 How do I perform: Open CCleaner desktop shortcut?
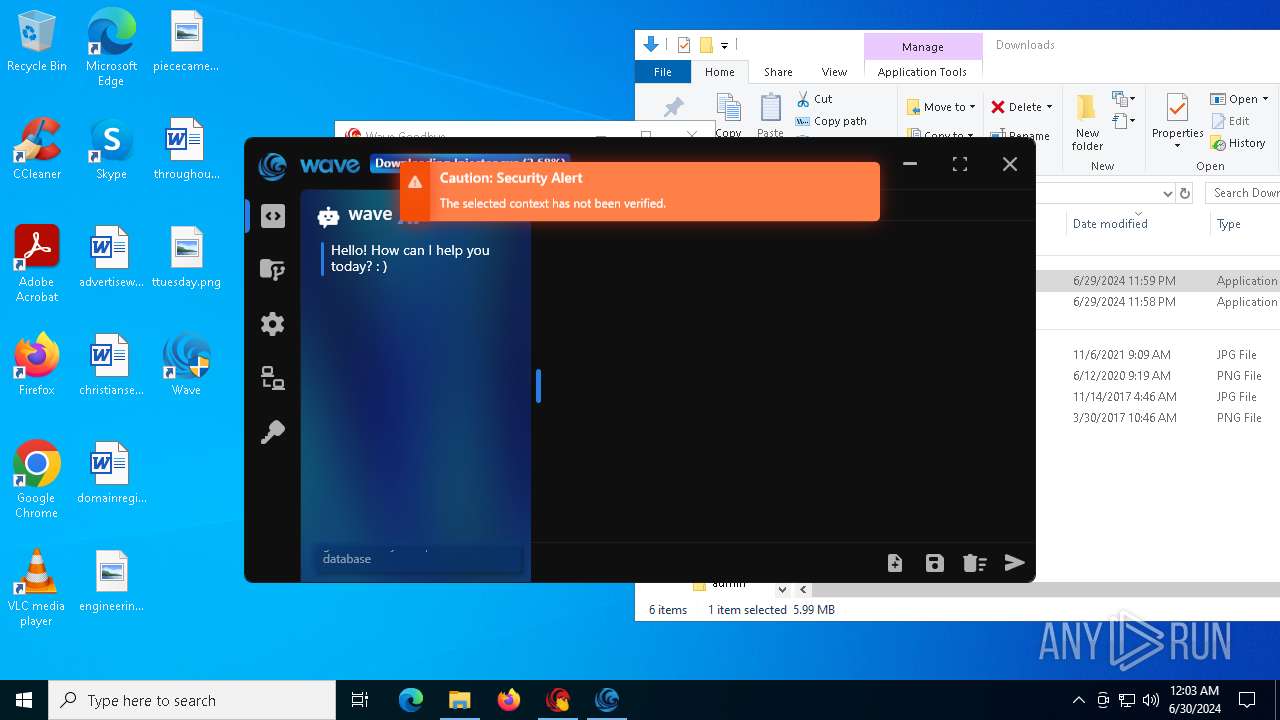(x=37, y=150)
